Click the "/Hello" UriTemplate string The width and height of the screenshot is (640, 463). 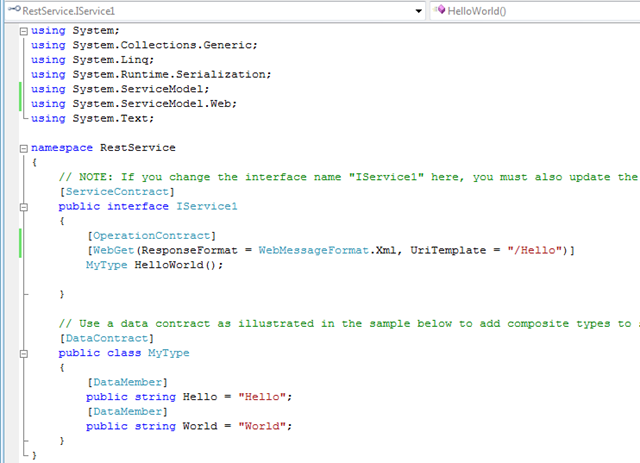pyautogui.click(x=534, y=250)
